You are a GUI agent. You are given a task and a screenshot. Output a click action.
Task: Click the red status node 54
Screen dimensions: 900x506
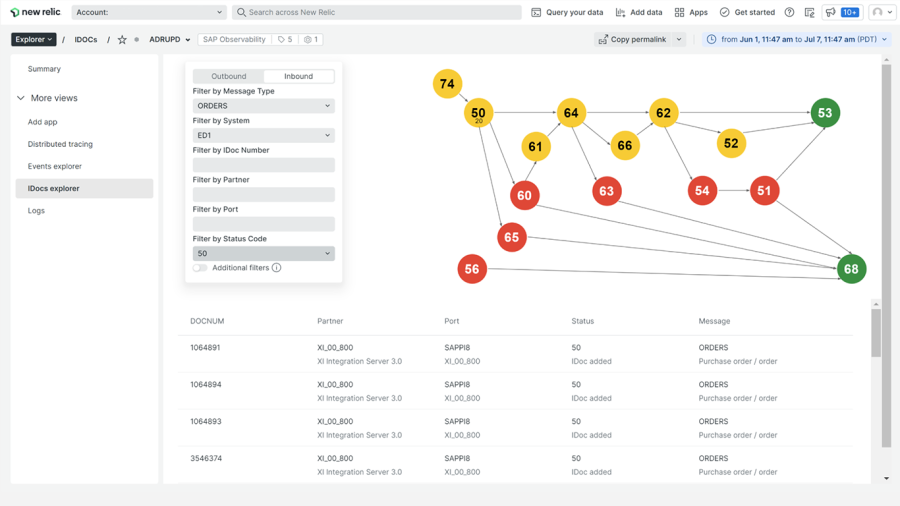703,190
